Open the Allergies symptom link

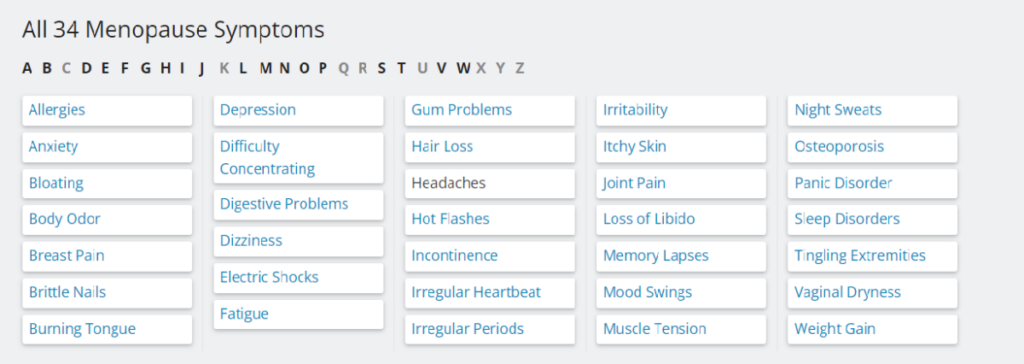click(x=107, y=110)
